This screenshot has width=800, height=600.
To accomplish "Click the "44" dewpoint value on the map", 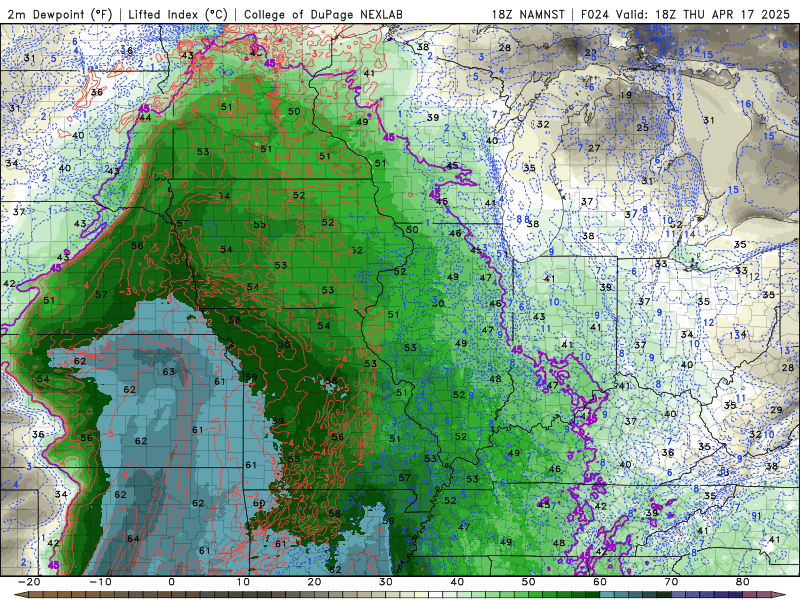I will coord(145,117).
